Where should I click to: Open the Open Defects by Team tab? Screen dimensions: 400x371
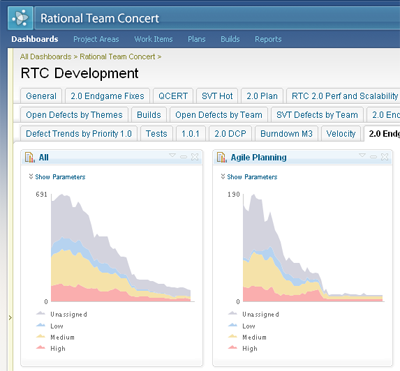point(219,115)
